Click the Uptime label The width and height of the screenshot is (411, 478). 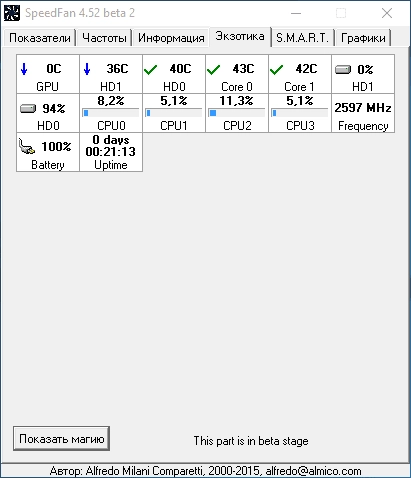111,165
